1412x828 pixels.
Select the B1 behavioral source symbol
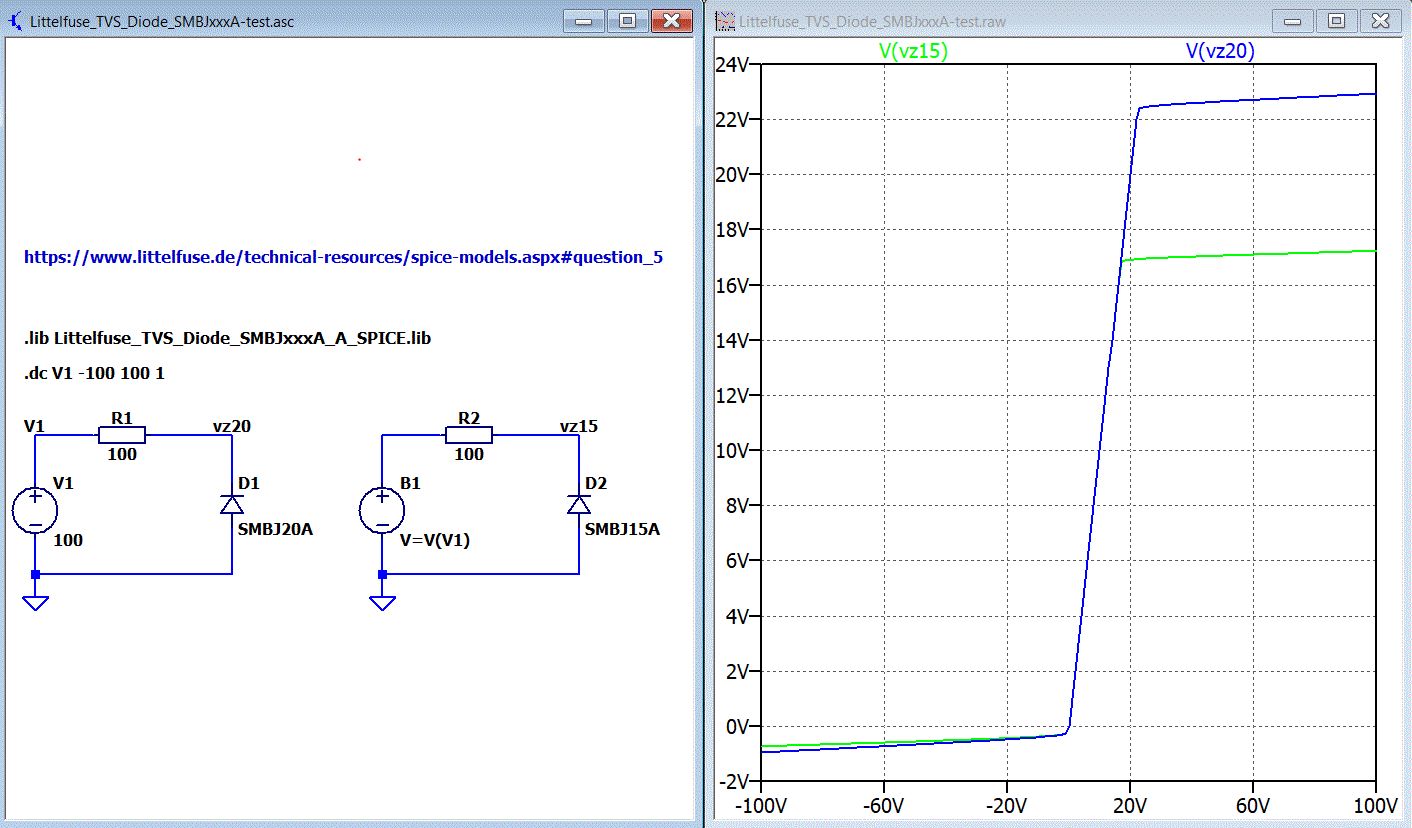point(381,511)
